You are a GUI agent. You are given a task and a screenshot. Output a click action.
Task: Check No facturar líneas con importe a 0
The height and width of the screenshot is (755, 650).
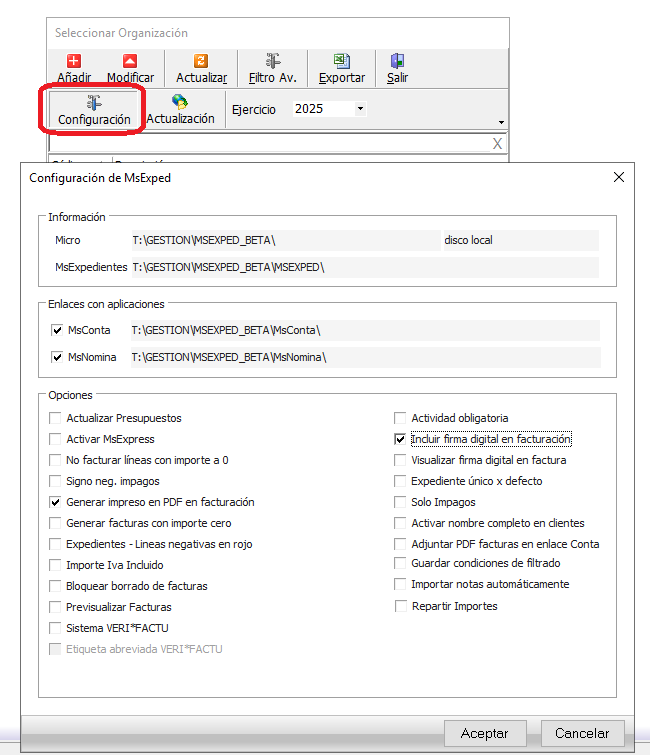click(55, 460)
